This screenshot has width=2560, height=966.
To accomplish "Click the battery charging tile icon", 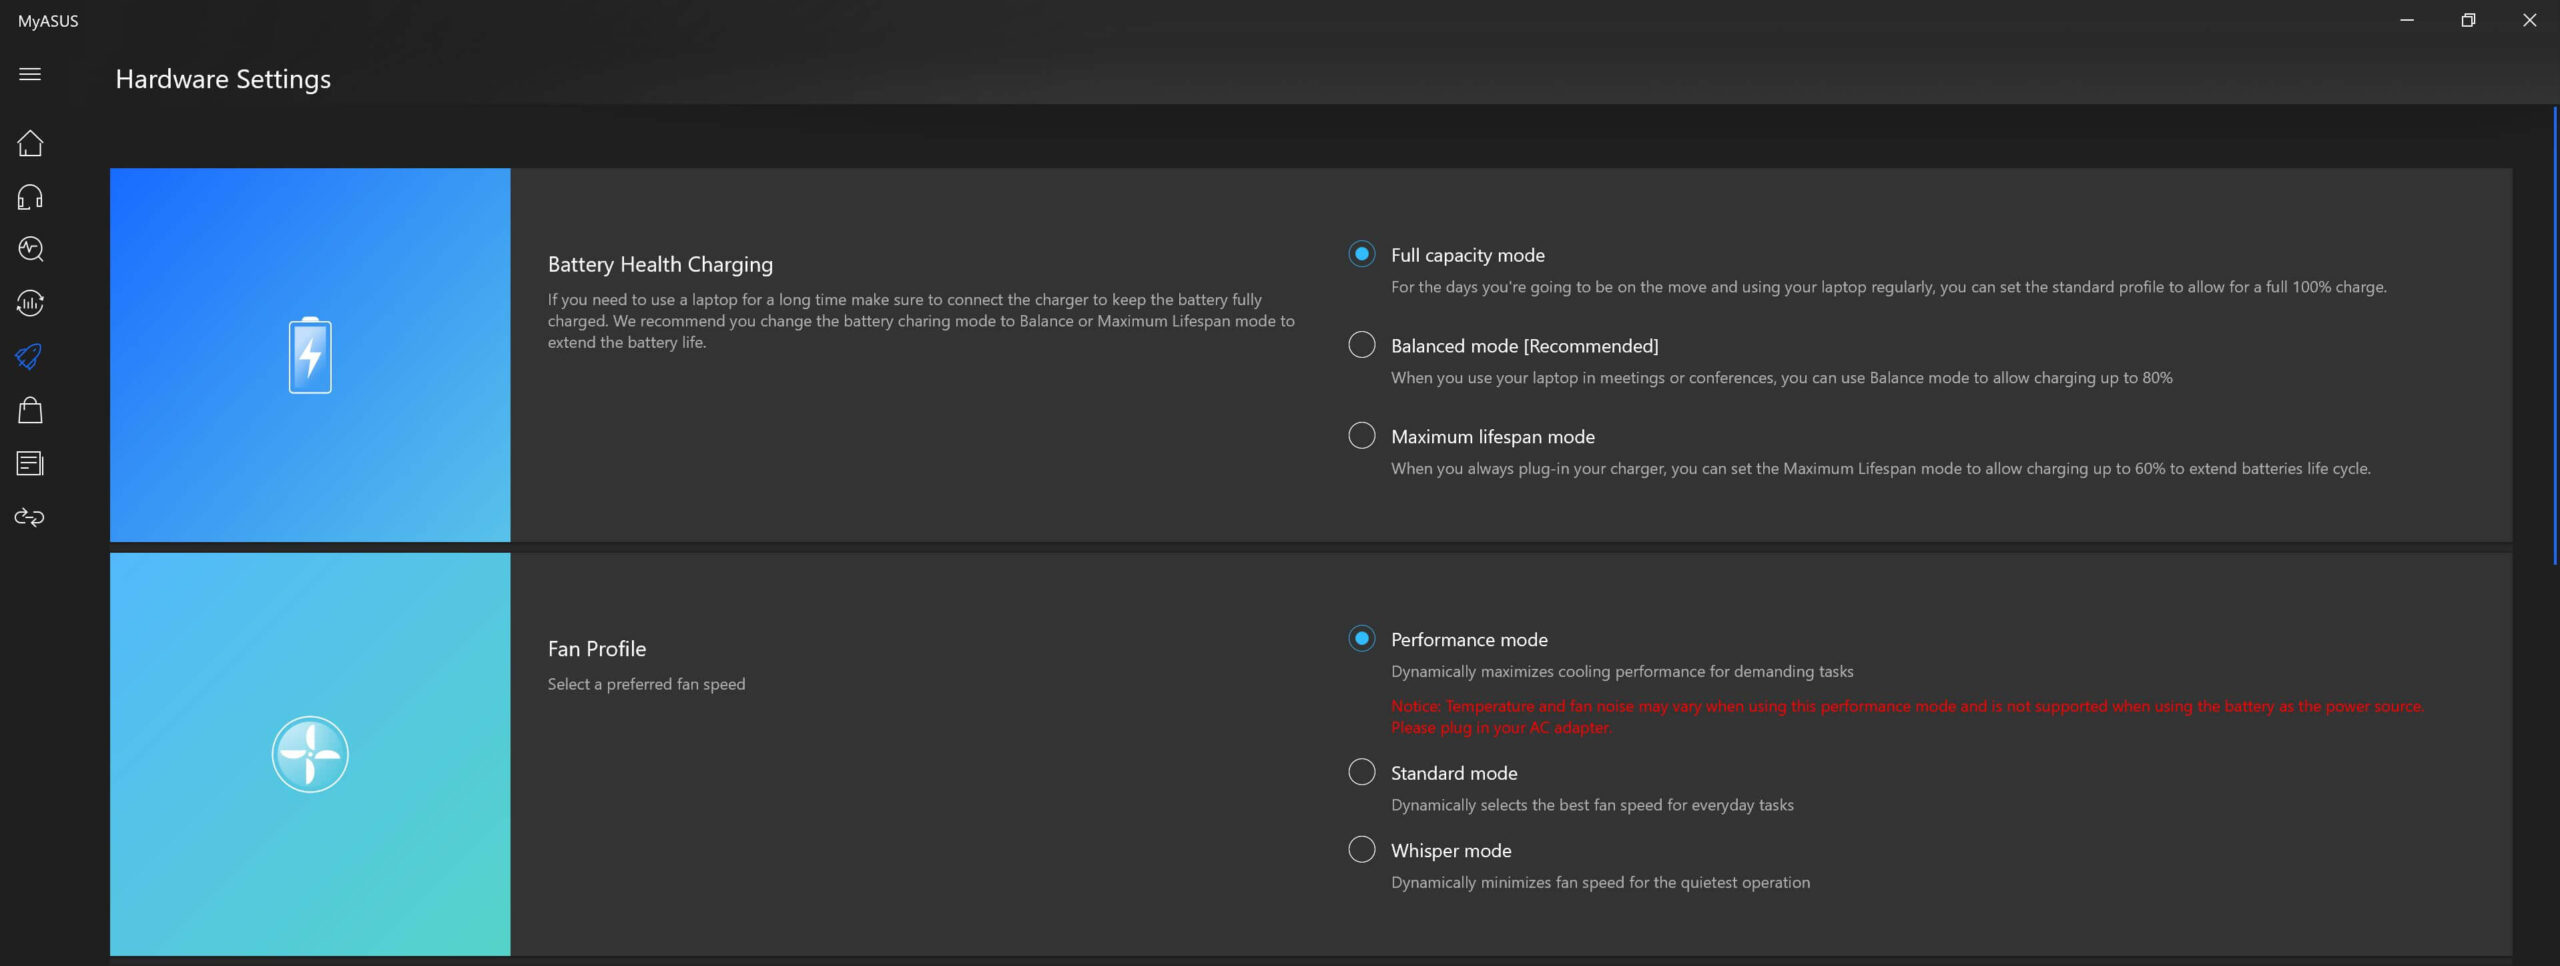I will [x=310, y=355].
